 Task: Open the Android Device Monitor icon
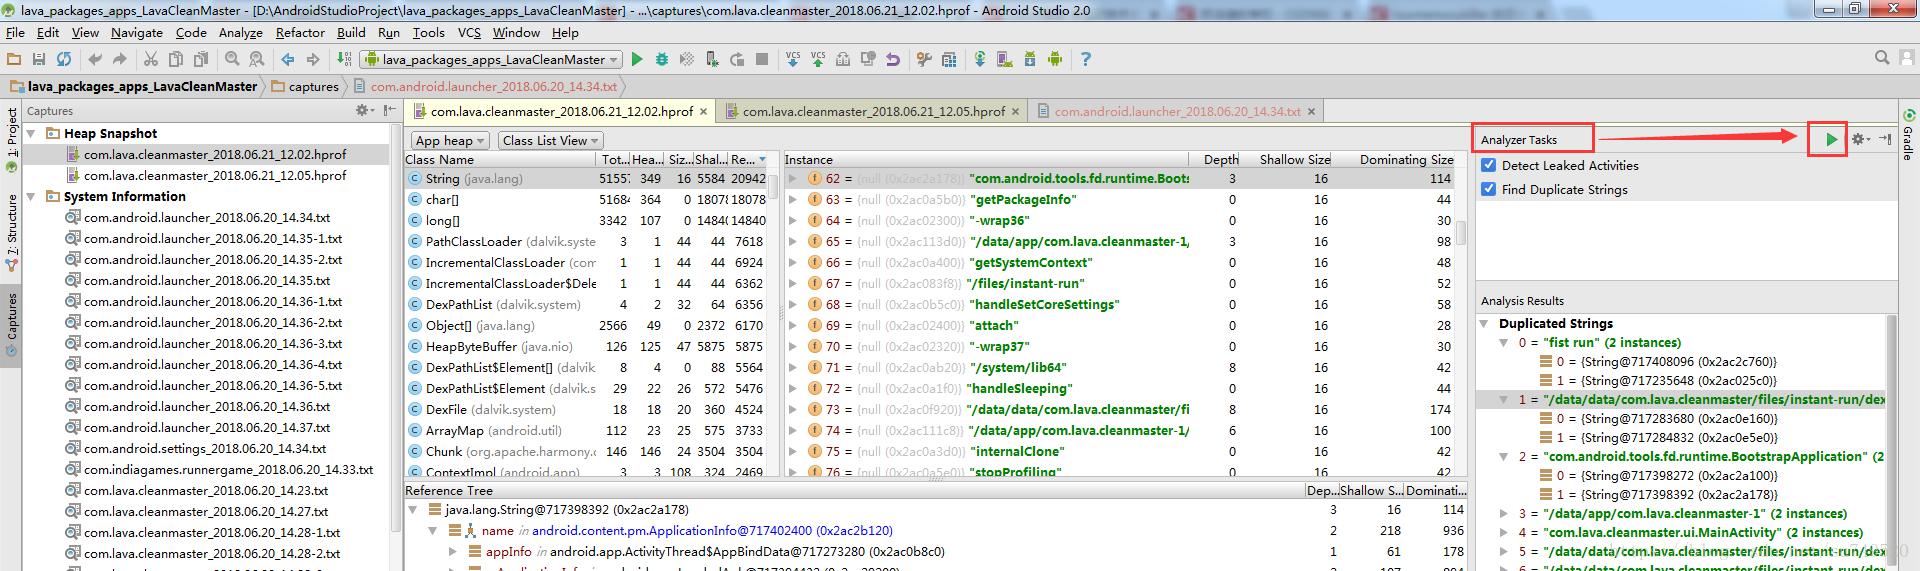coord(1055,59)
